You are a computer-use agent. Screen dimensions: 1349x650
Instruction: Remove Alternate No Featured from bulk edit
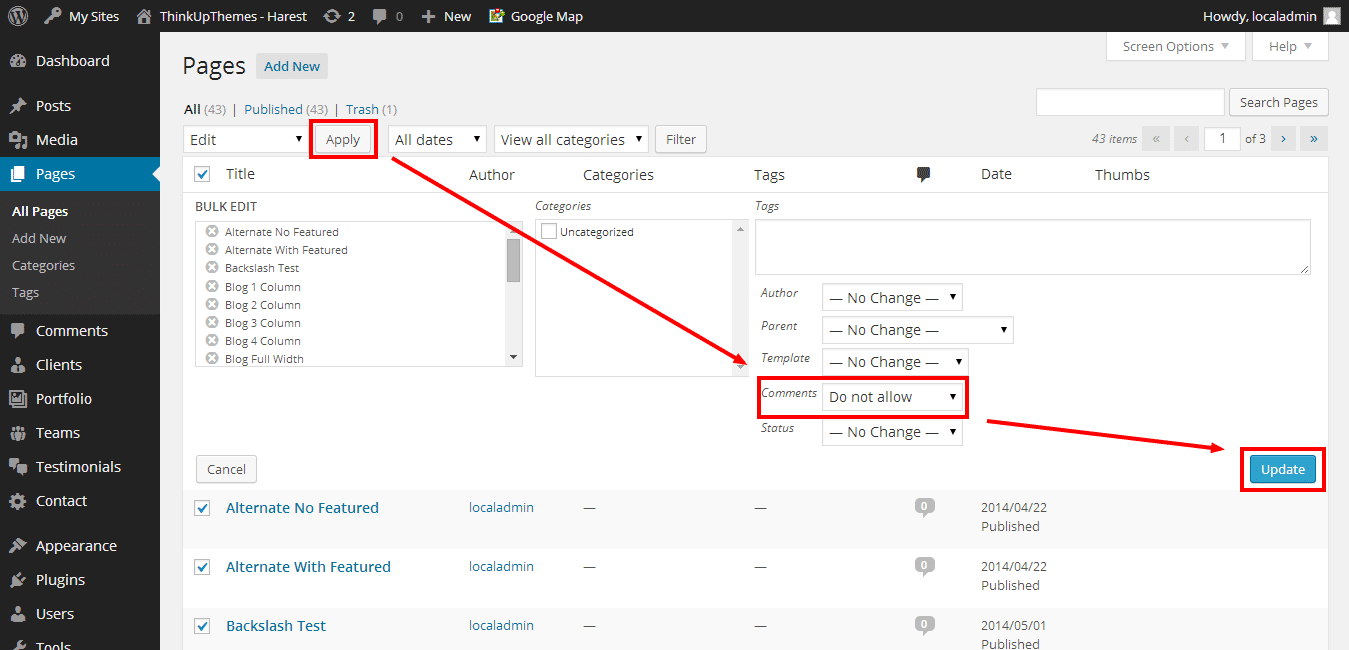point(212,232)
